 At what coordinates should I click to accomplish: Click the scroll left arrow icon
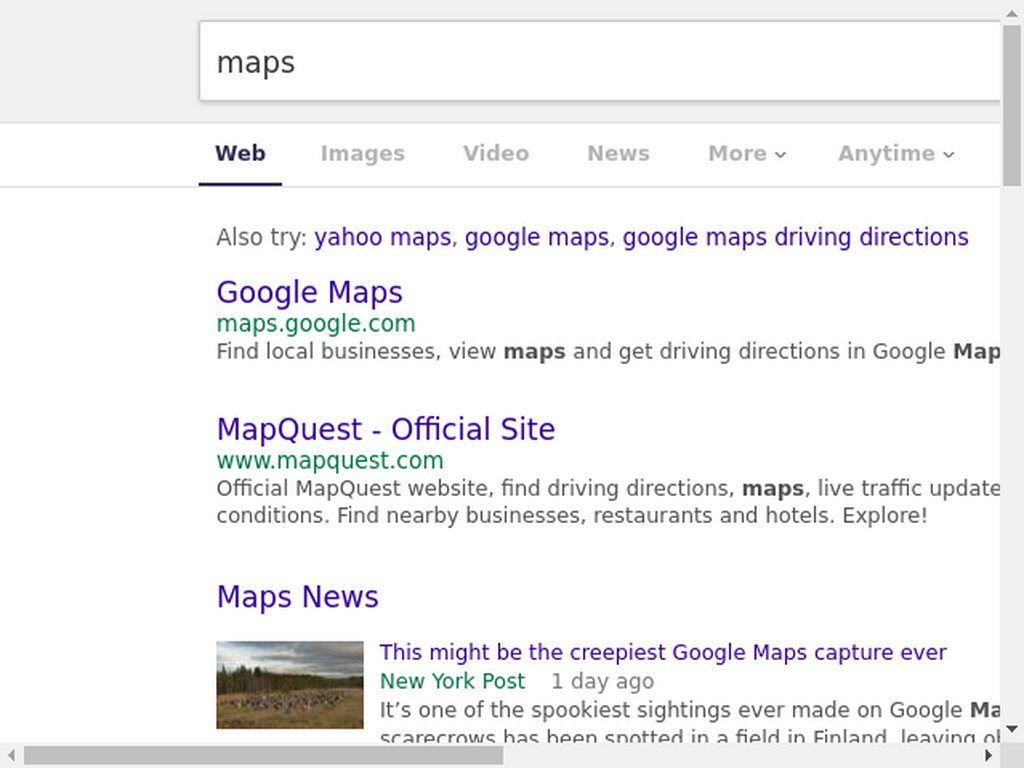12,756
